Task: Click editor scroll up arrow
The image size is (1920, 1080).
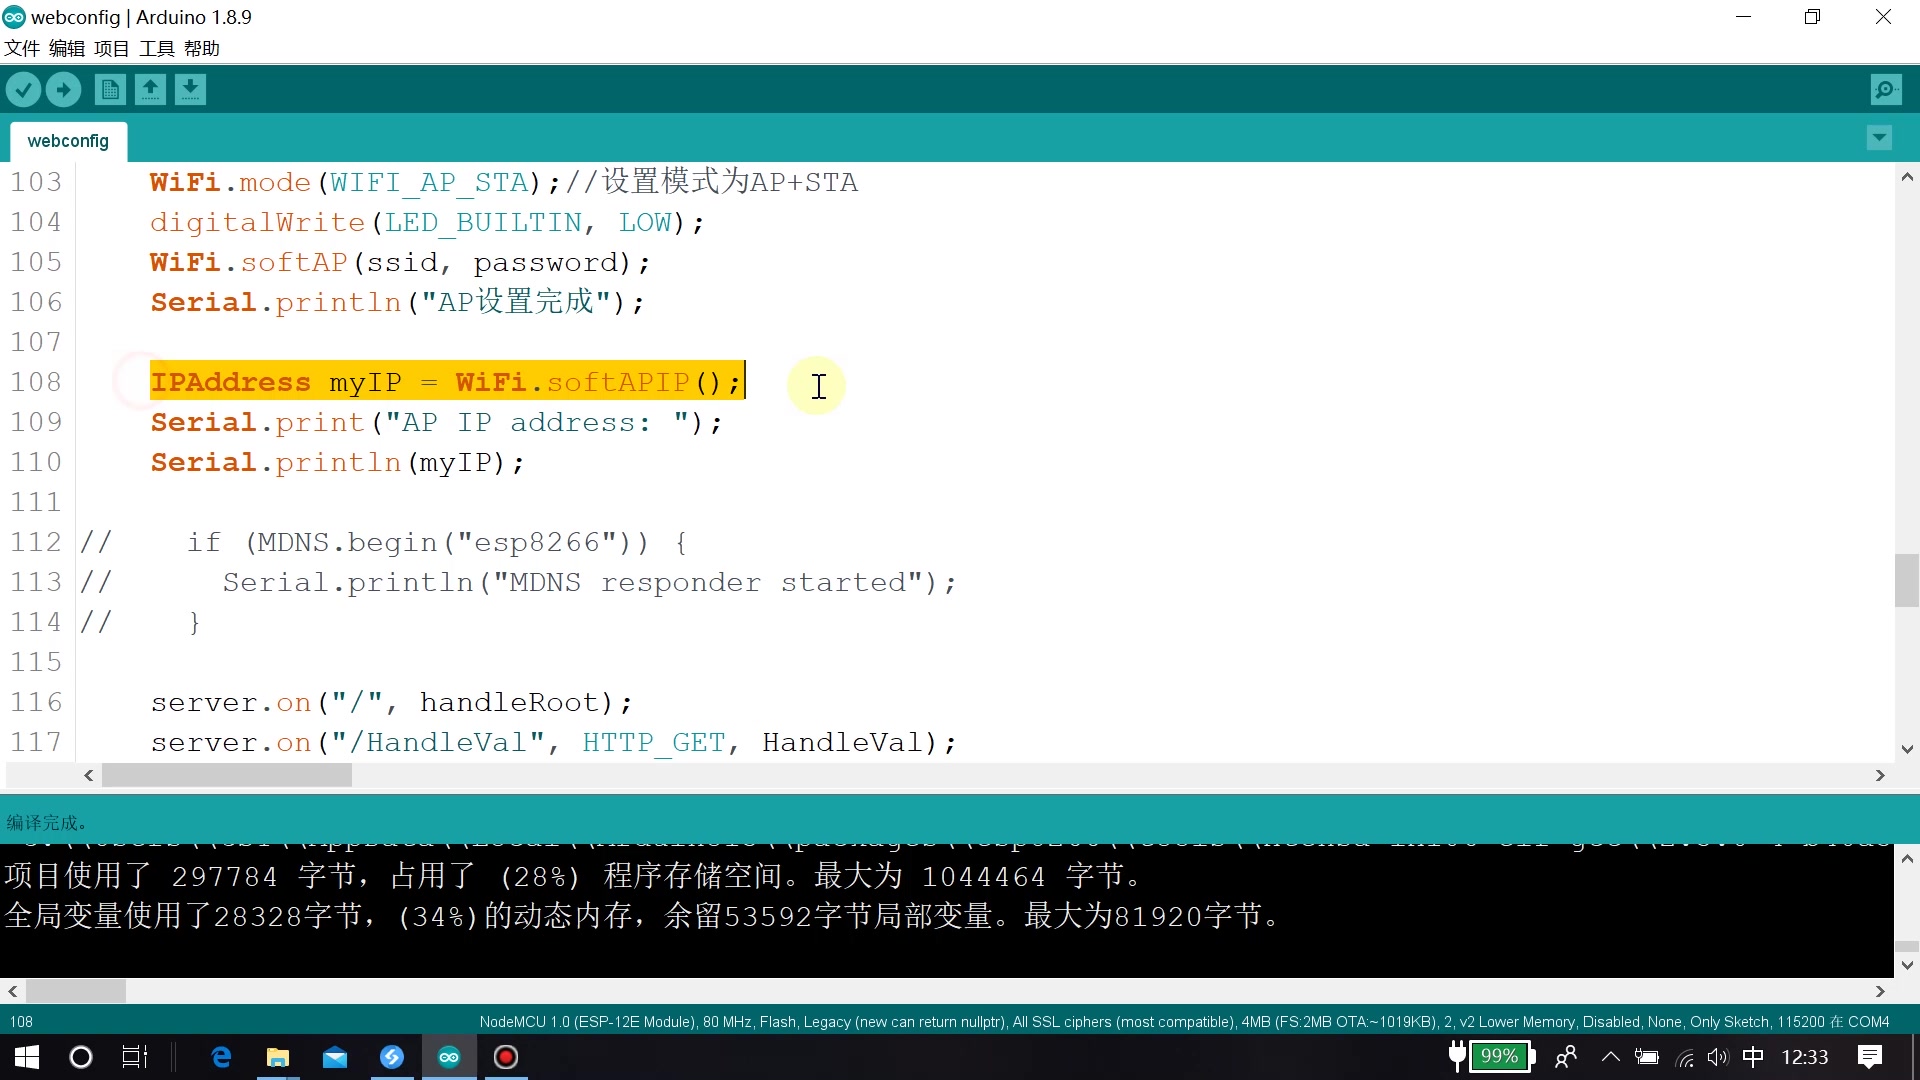Action: [x=1907, y=178]
